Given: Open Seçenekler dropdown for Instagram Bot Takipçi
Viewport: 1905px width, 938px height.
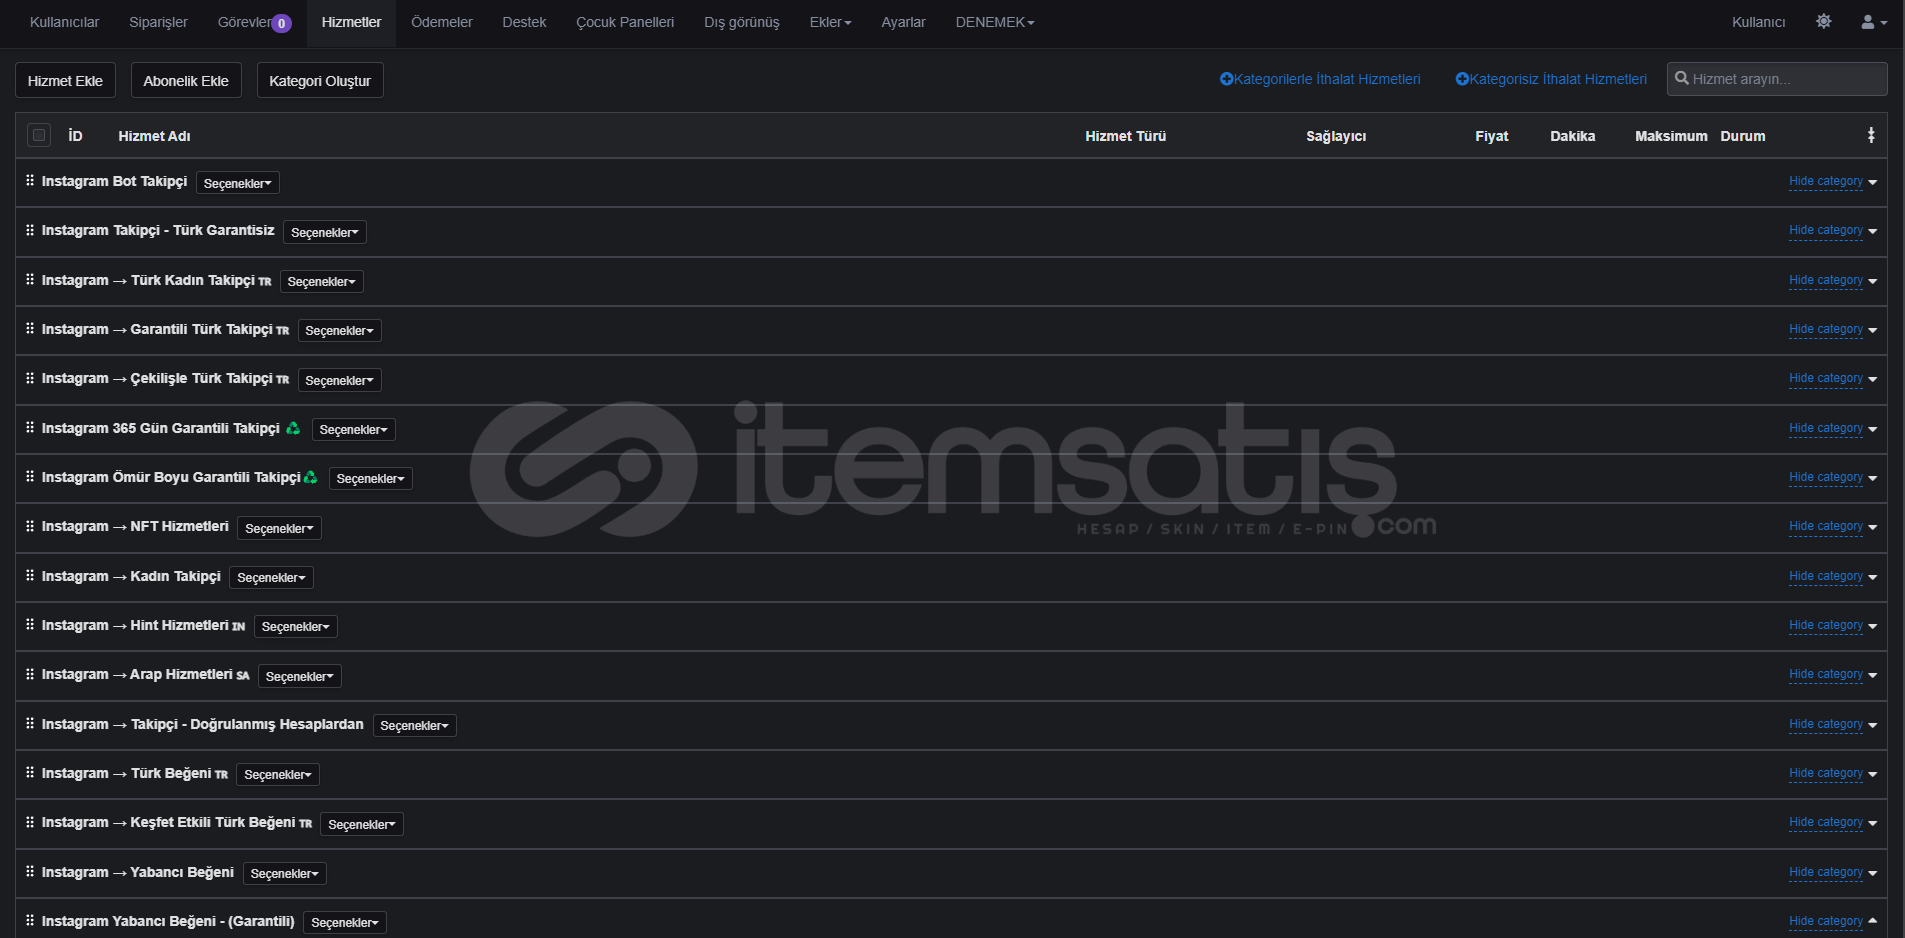Looking at the screenshot, I should [x=238, y=183].
